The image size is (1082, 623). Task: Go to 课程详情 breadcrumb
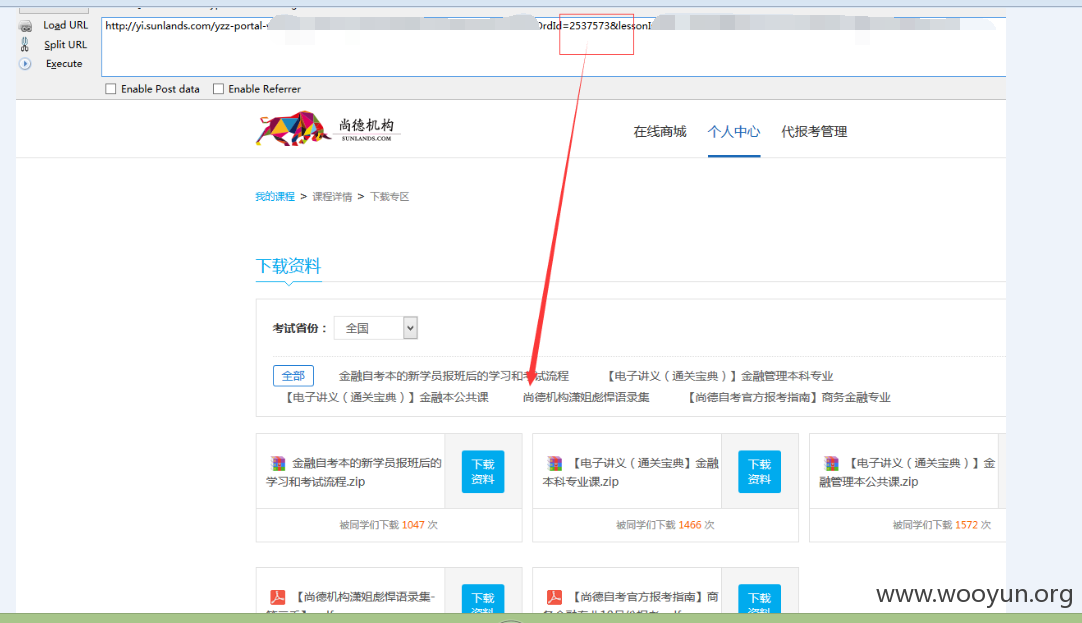click(332, 197)
